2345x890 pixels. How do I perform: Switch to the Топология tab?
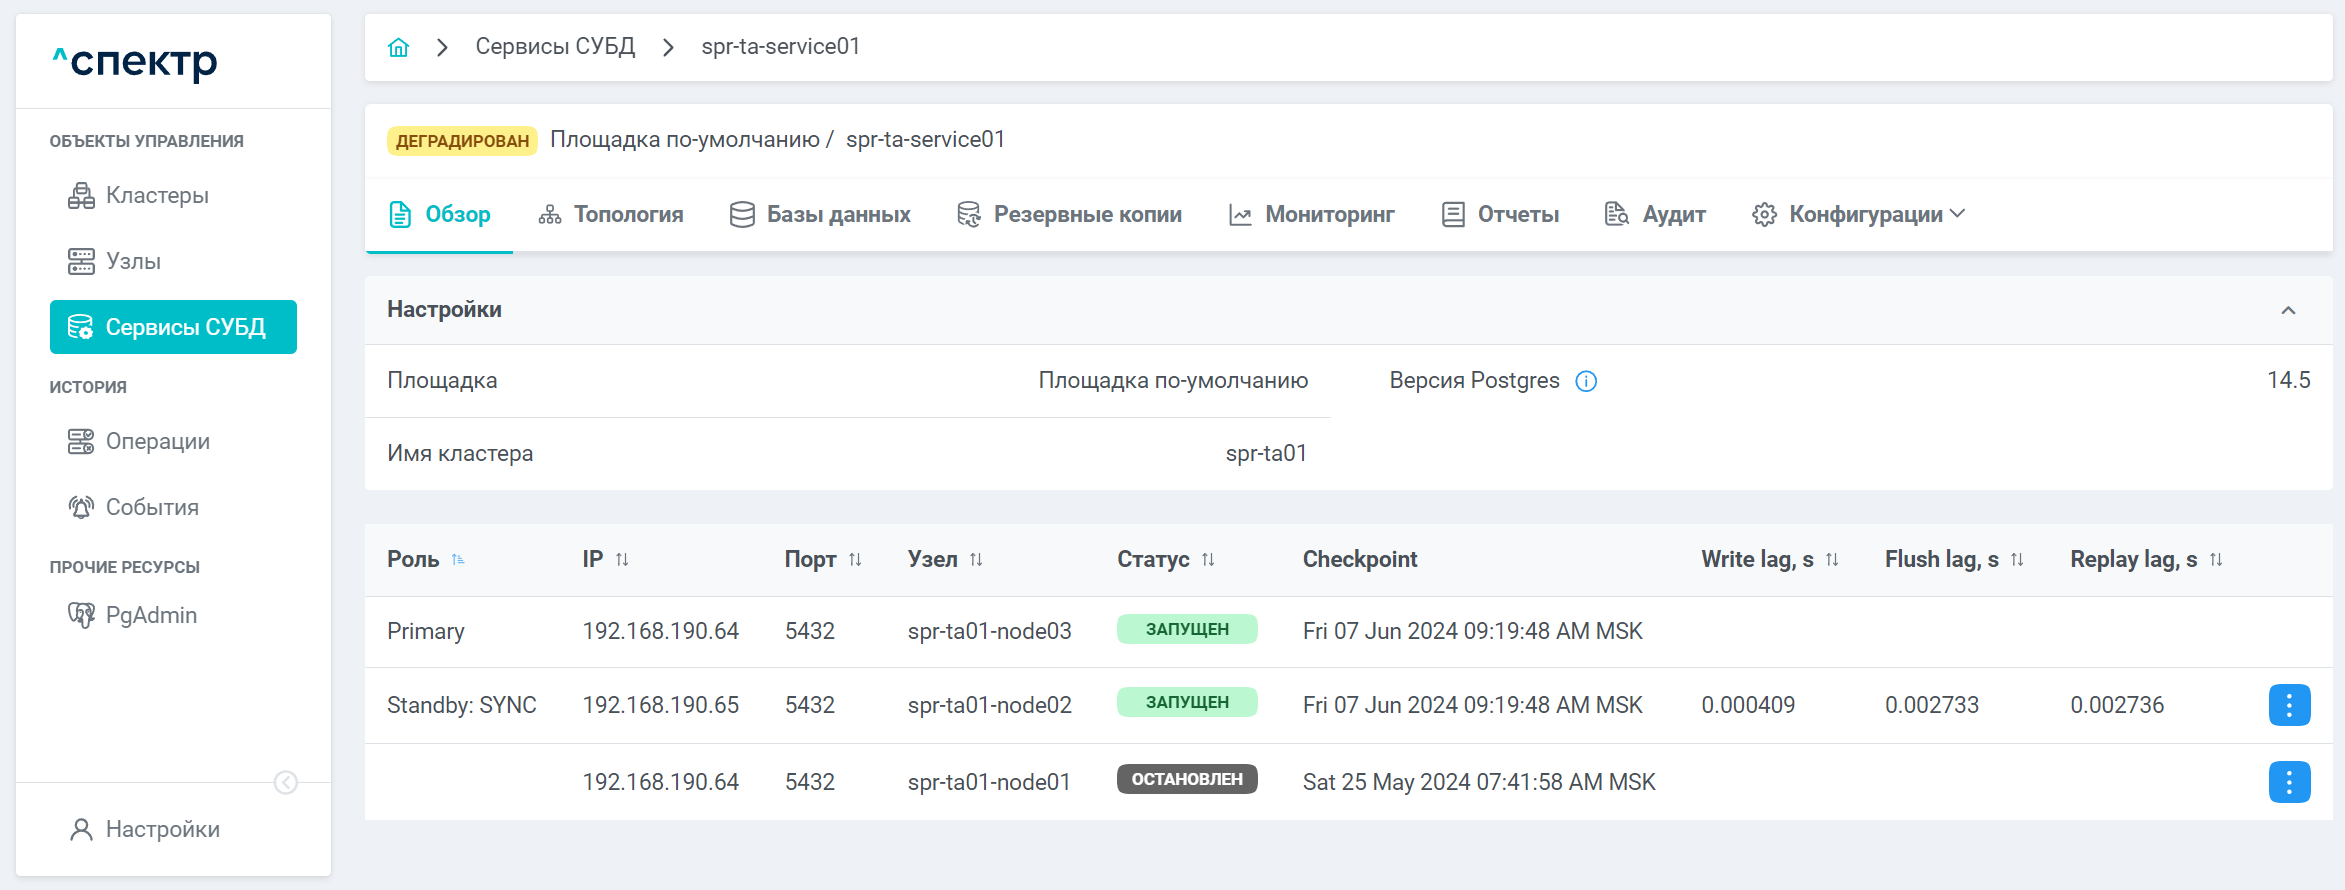(611, 215)
